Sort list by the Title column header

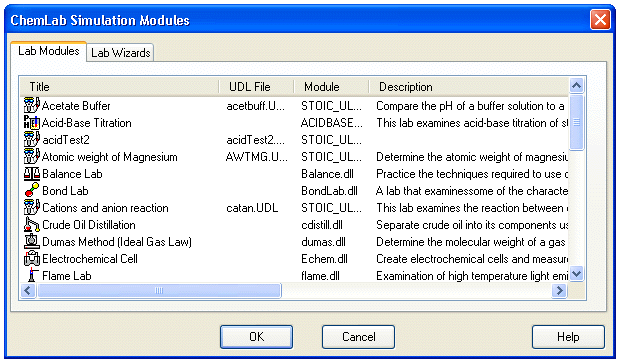point(120,87)
